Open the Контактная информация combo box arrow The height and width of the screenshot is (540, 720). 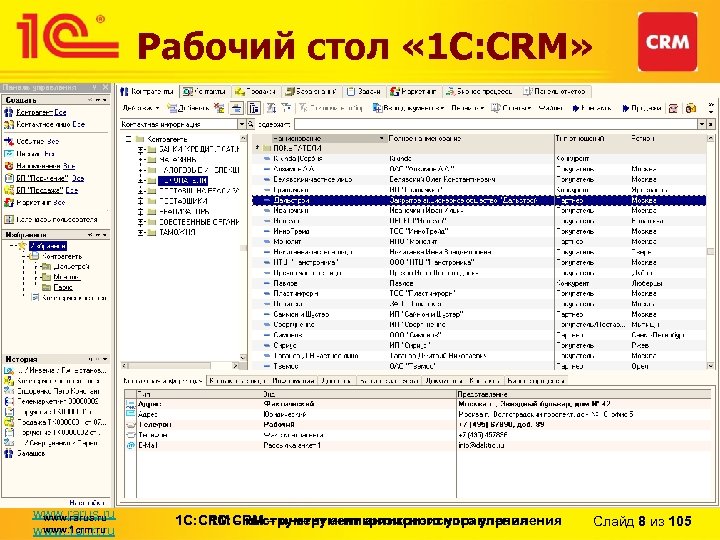(x=242, y=124)
